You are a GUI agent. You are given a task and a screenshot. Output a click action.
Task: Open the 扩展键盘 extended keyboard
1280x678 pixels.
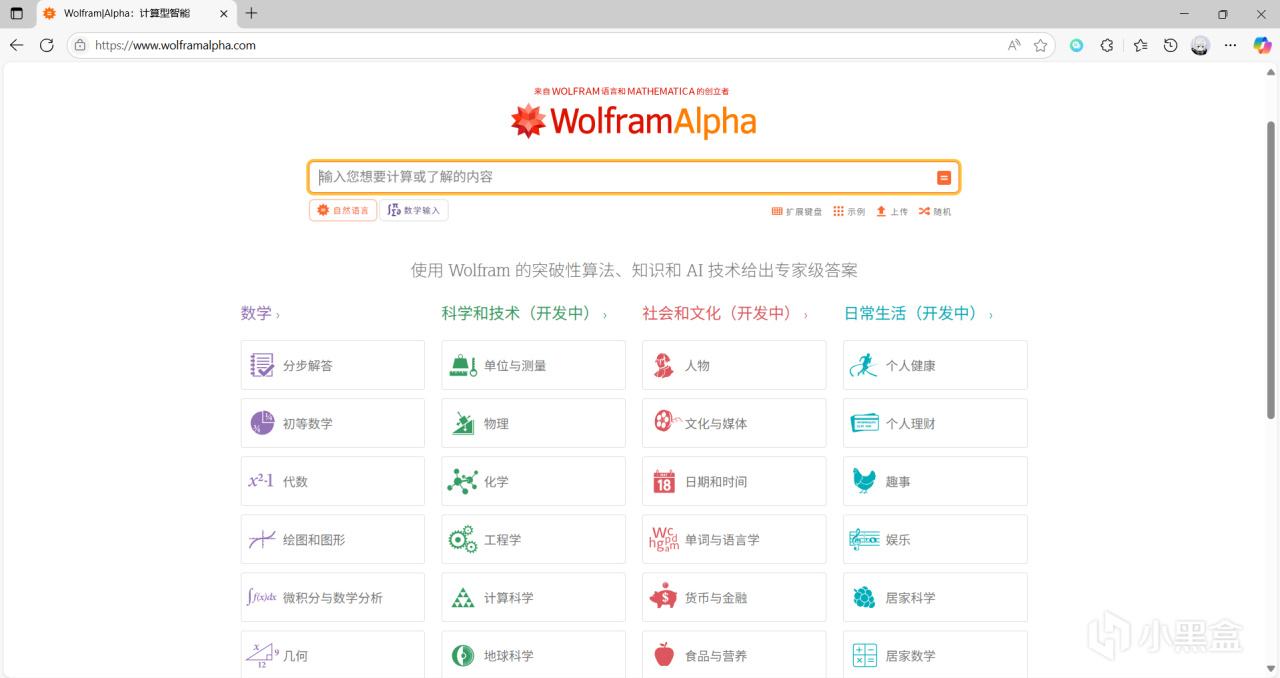tap(797, 211)
